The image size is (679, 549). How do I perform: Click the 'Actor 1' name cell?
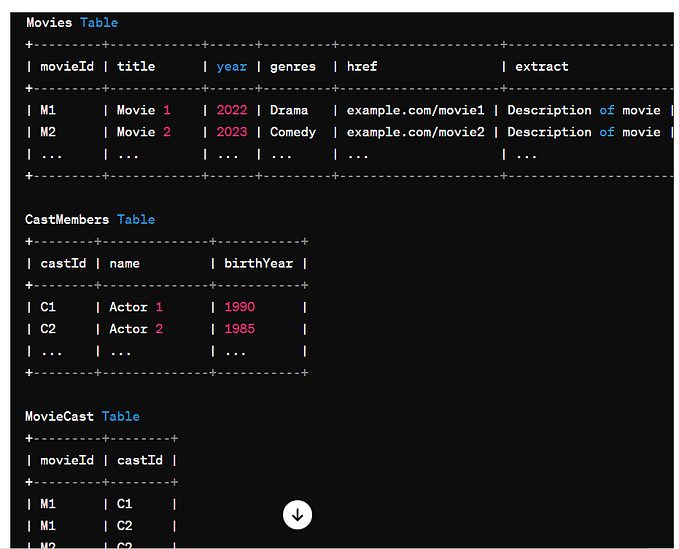coord(136,307)
